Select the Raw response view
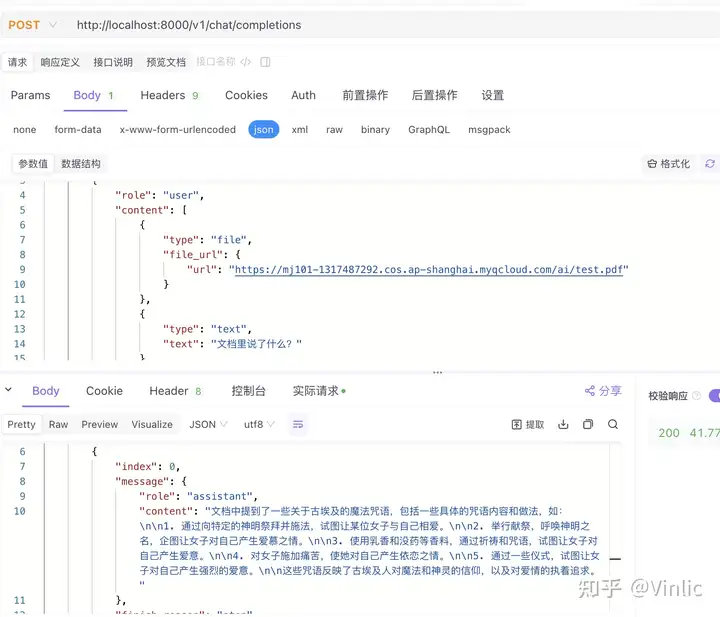Image resolution: width=720 pixels, height=617 pixels. pyautogui.click(x=58, y=424)
